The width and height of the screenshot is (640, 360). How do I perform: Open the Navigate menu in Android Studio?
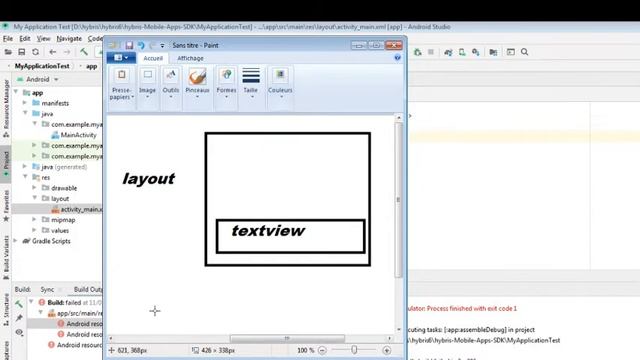pos(69,39)
